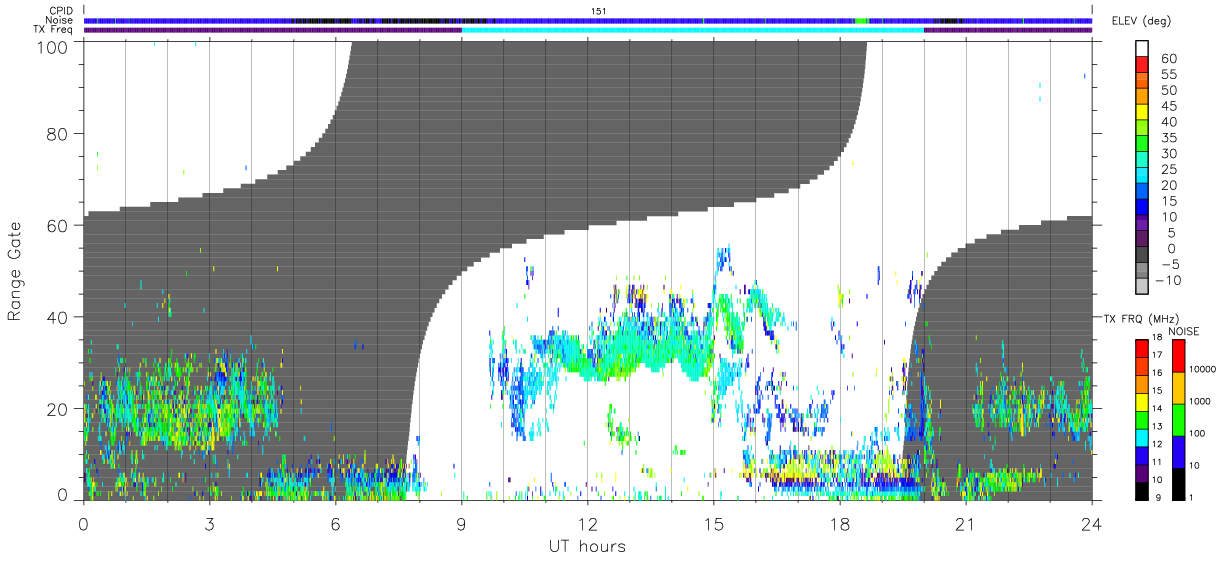Click the "Noise" row label at top left
This screenshot has width=1228, height=567.
(x=60, y=20)
